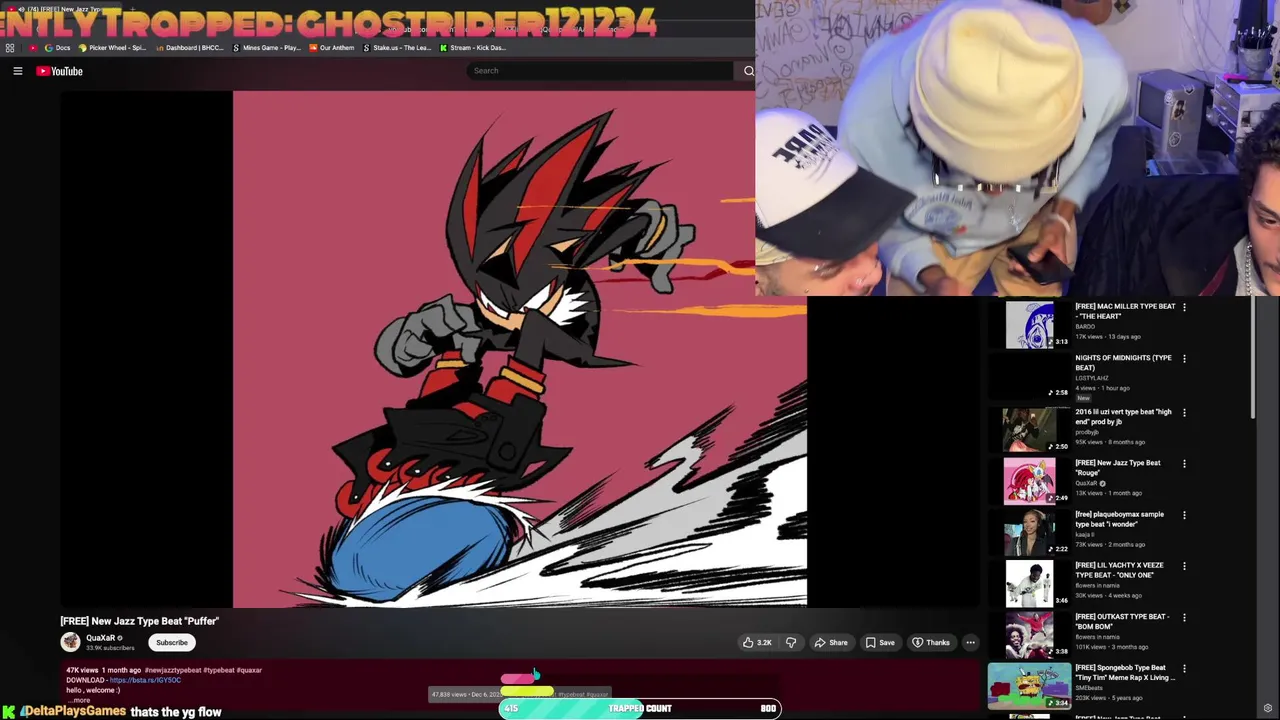Open the Our Anthem bookmark
The width and height of the screenshot is (1280, 720).
tap(331, 48)
